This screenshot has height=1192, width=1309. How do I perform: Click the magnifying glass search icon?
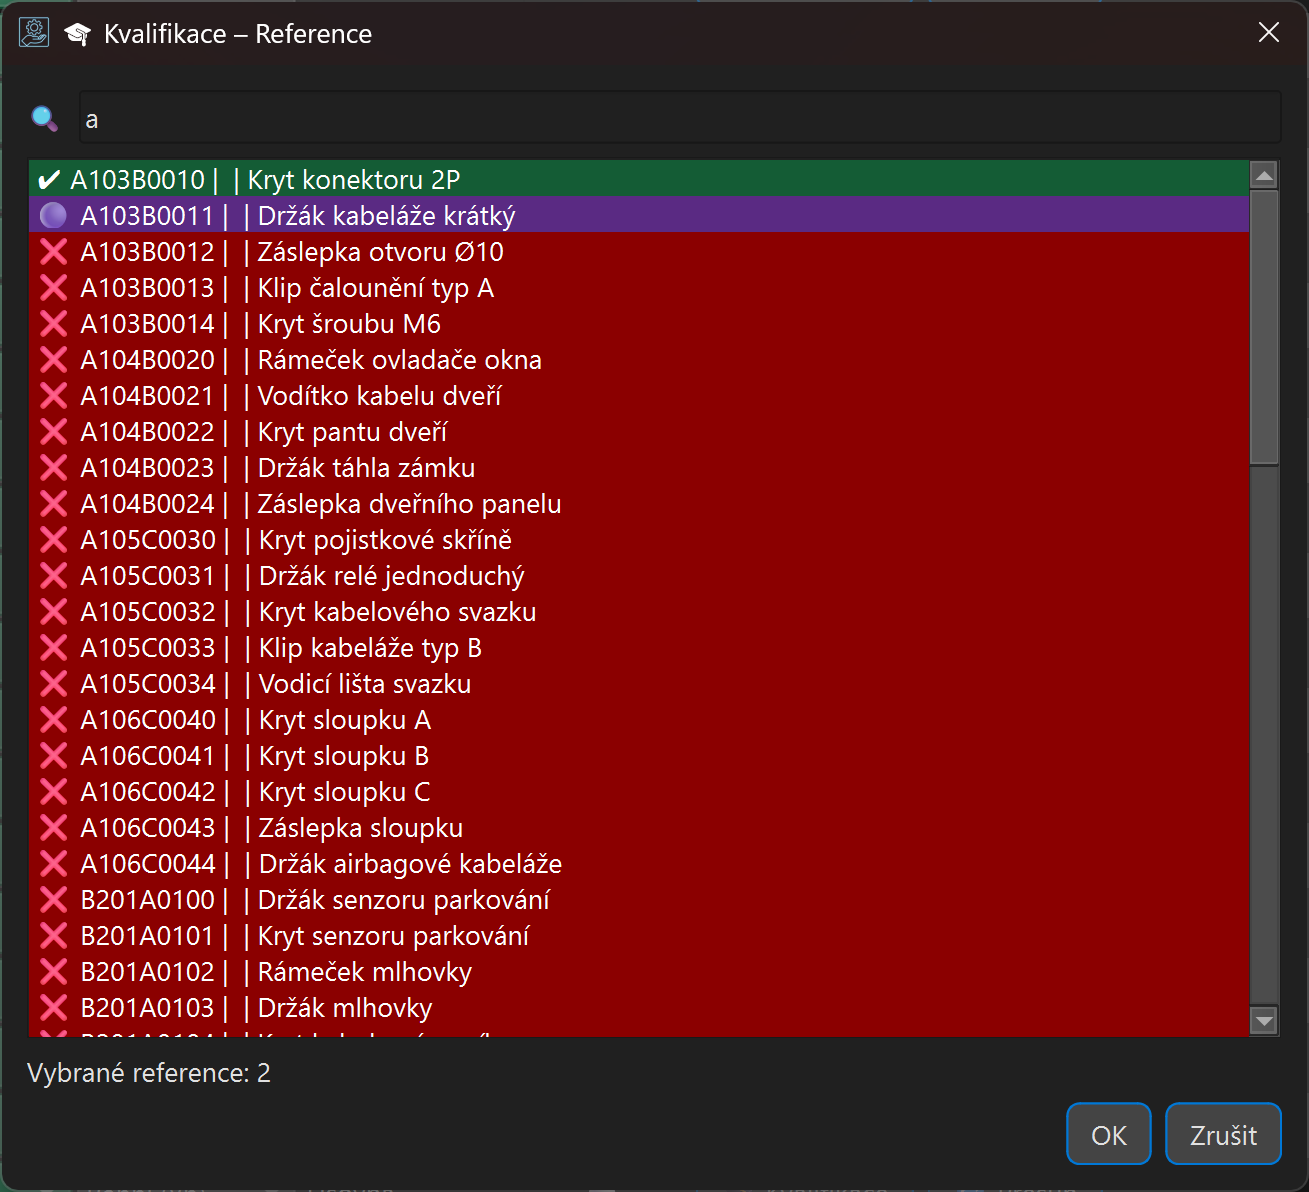(x=44, y=119)
